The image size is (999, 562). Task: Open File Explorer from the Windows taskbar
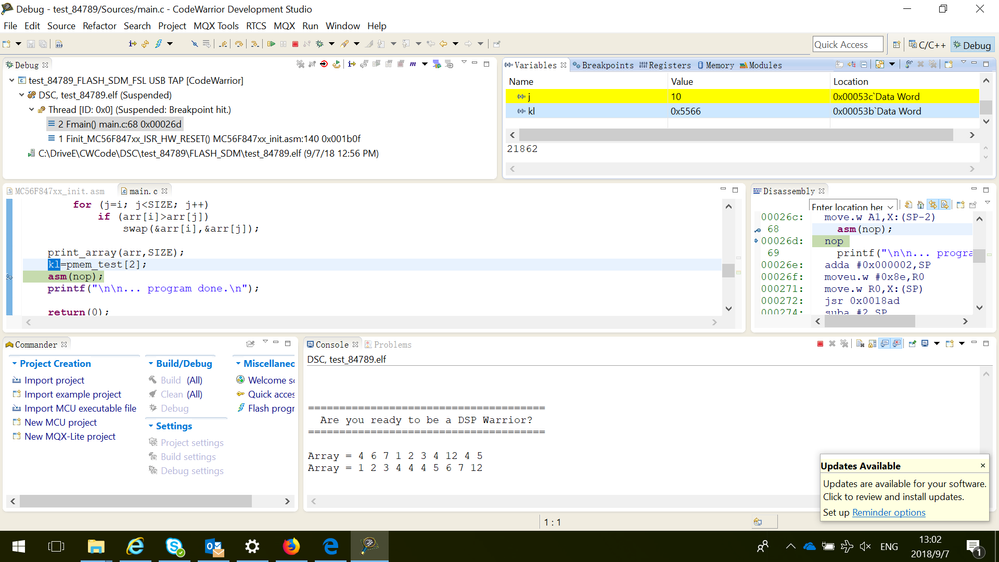point(96,546)
